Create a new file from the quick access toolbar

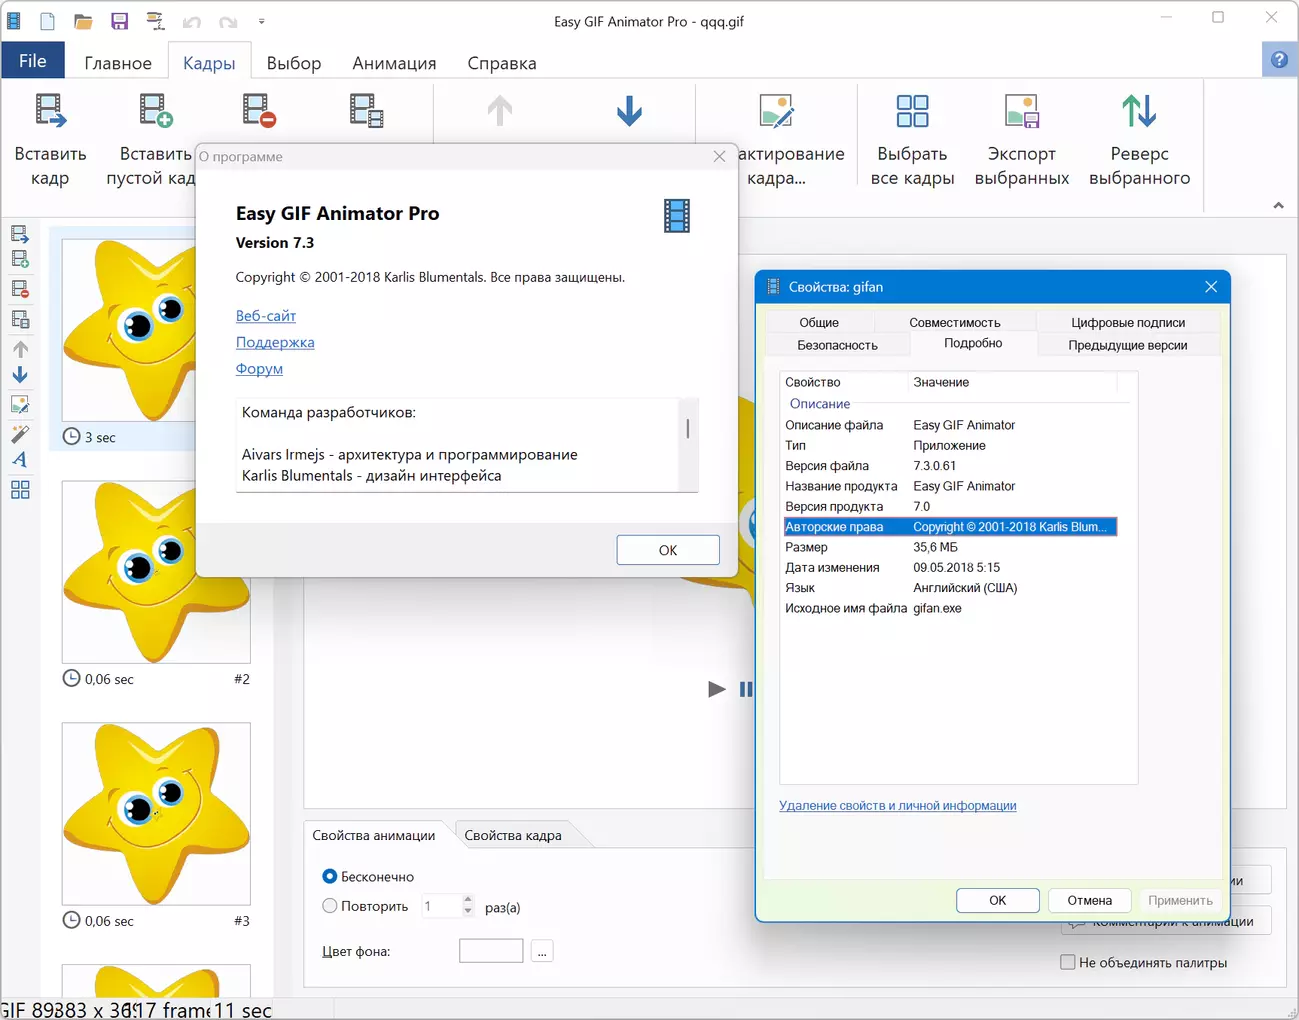coord(47,21)
